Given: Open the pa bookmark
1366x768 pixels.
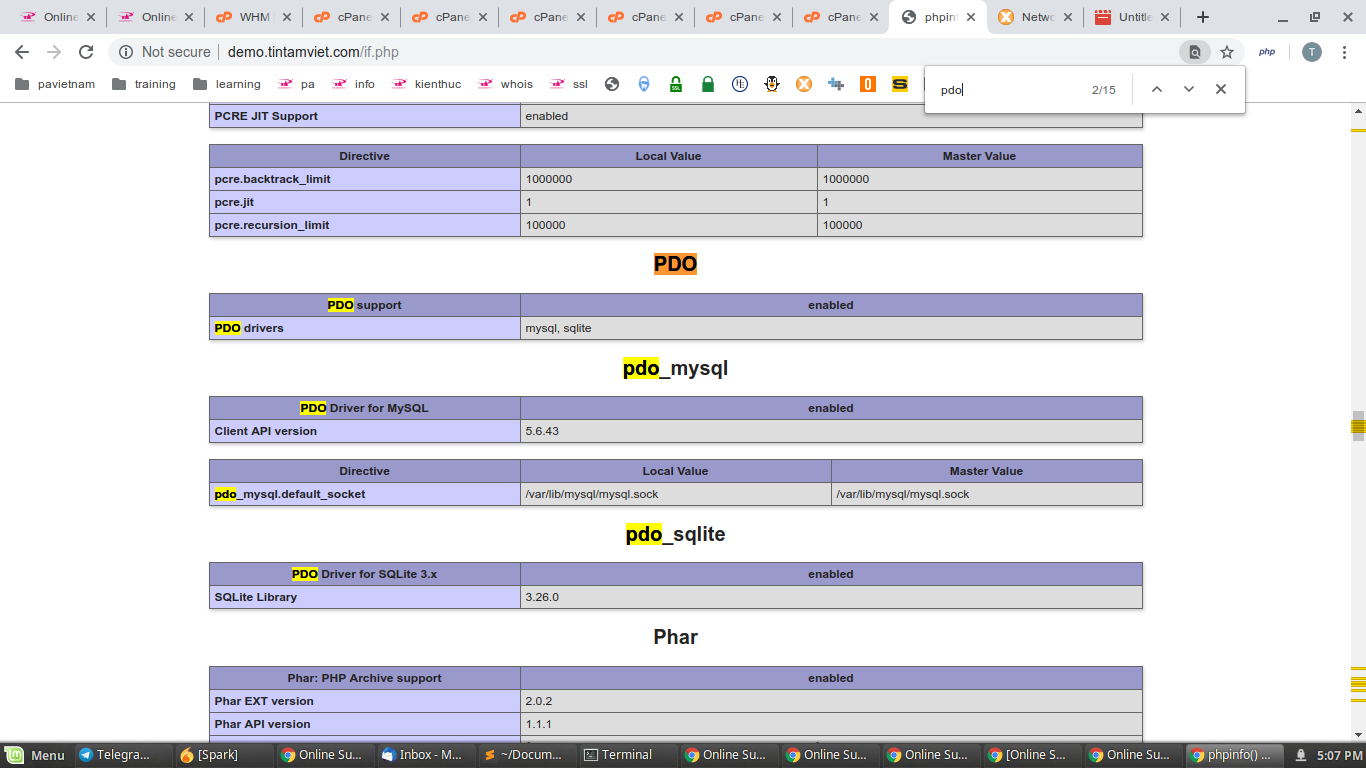Looking at the screenshot, I should click(296, 84).
